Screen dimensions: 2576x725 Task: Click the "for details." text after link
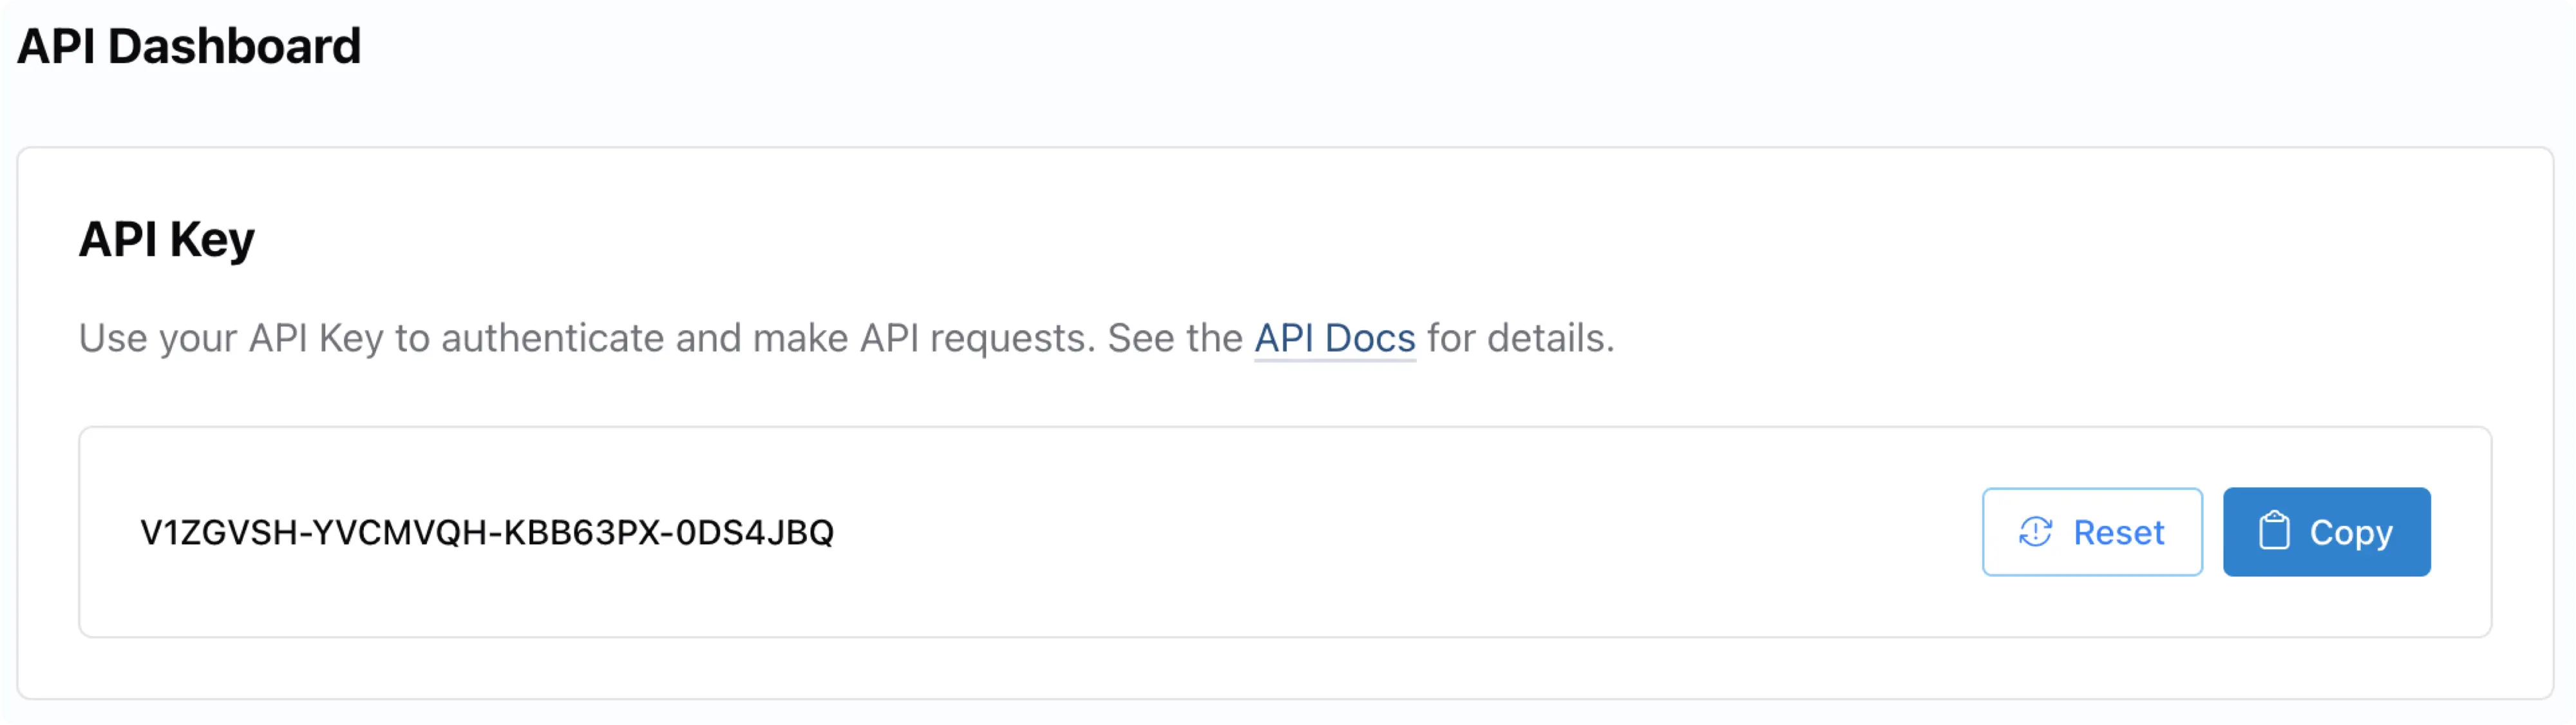(1520, 338)
